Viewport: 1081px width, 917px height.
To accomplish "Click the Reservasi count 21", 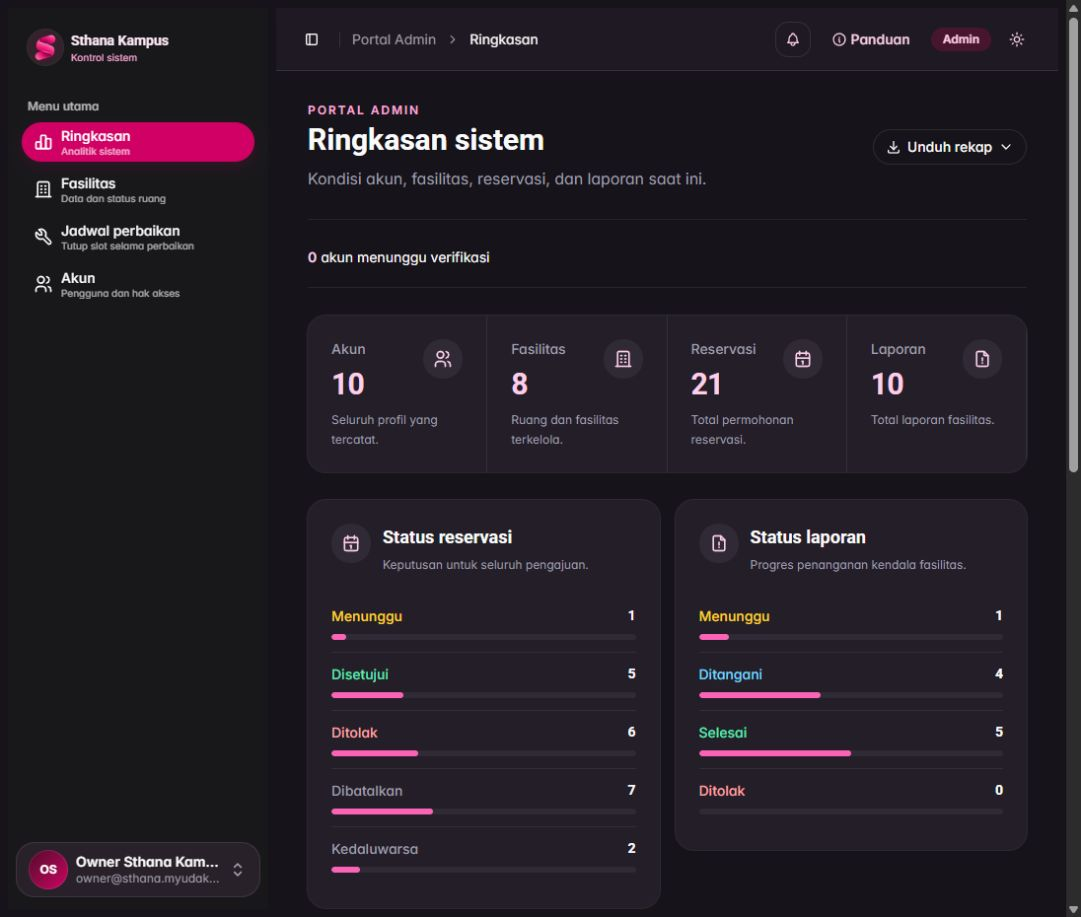I will pos(706,384).
